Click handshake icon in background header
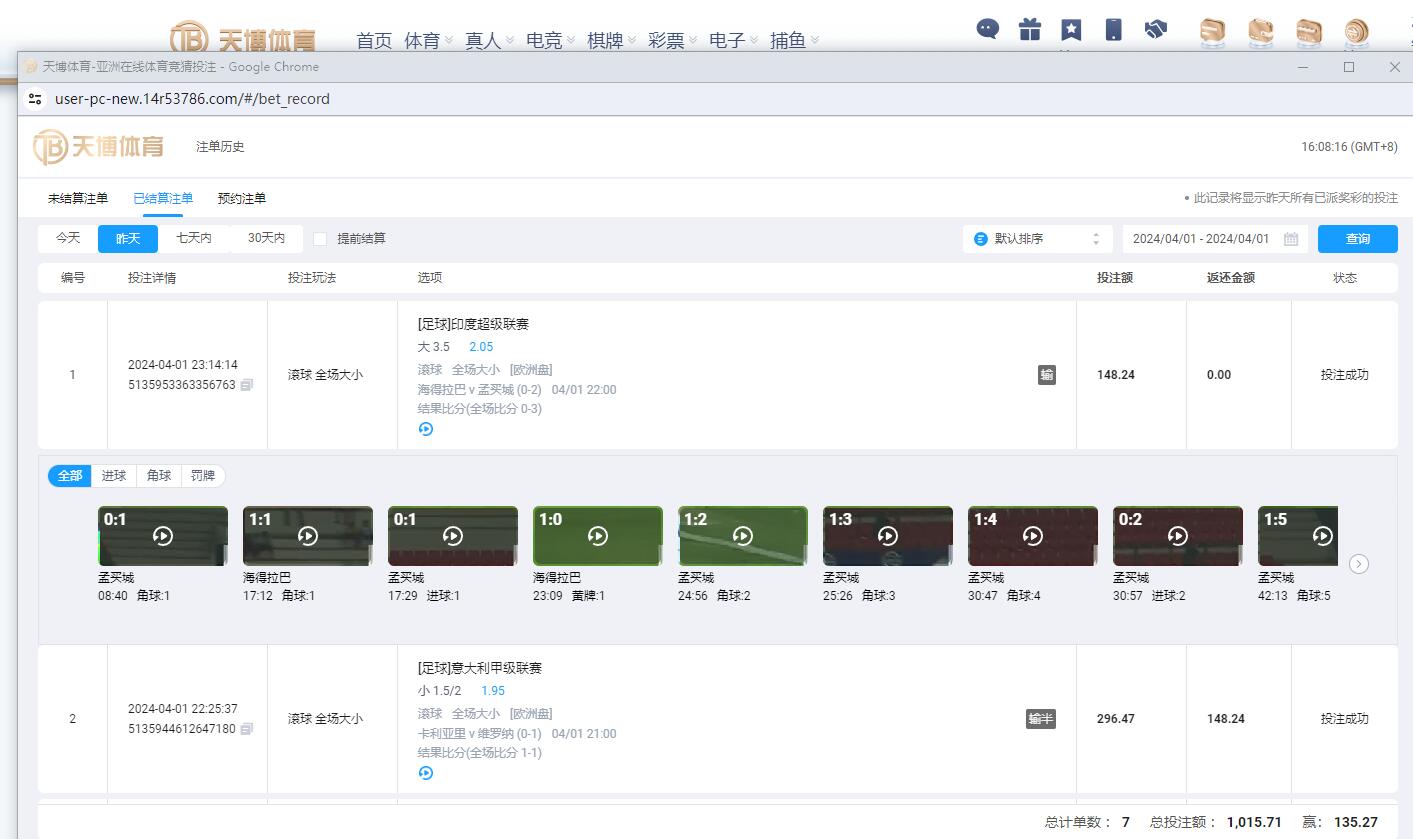 point(1156,29)
